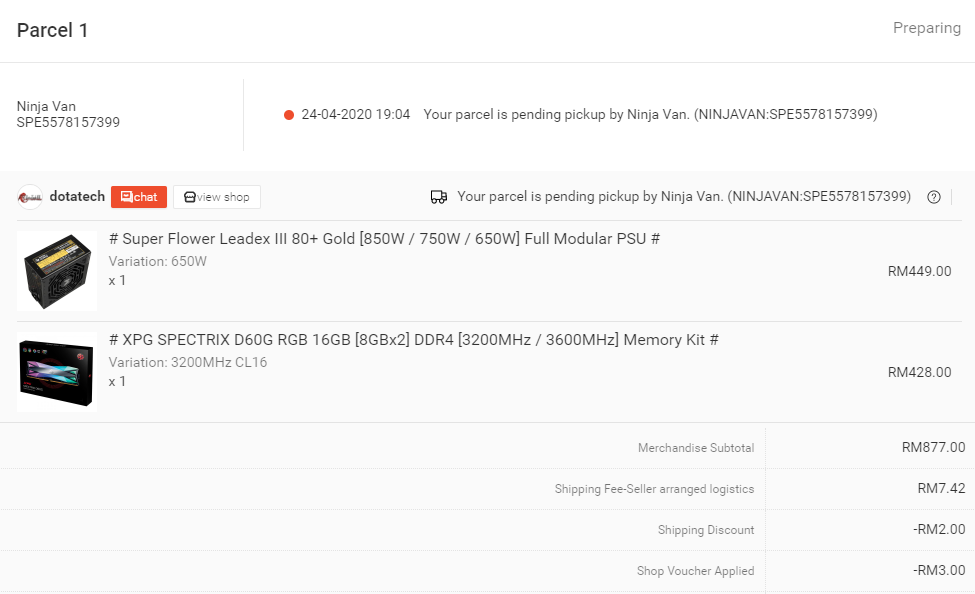The height and width of the screenshot is (594, 975).
Task: Click the dotatech shop avatar logo
Action: [x=30, y=197]
